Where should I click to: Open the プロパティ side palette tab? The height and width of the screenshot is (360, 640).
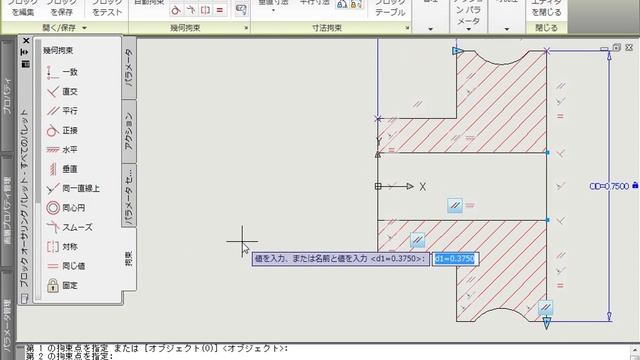click(x=7, y=96)
